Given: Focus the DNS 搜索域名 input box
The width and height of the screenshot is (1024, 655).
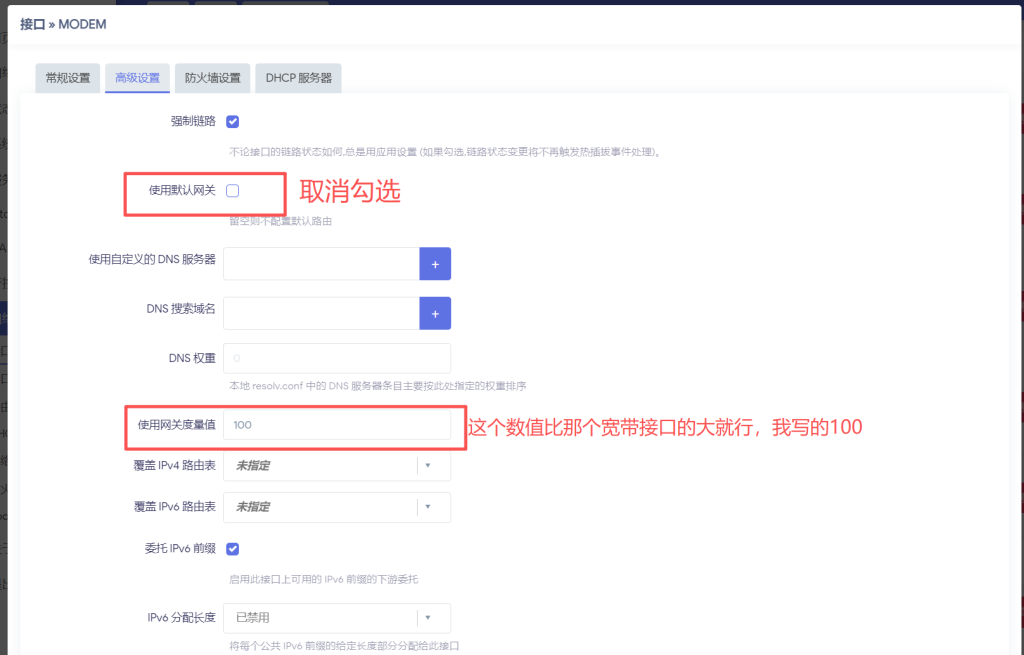Looking at the screenshot, I should point(321,313).
